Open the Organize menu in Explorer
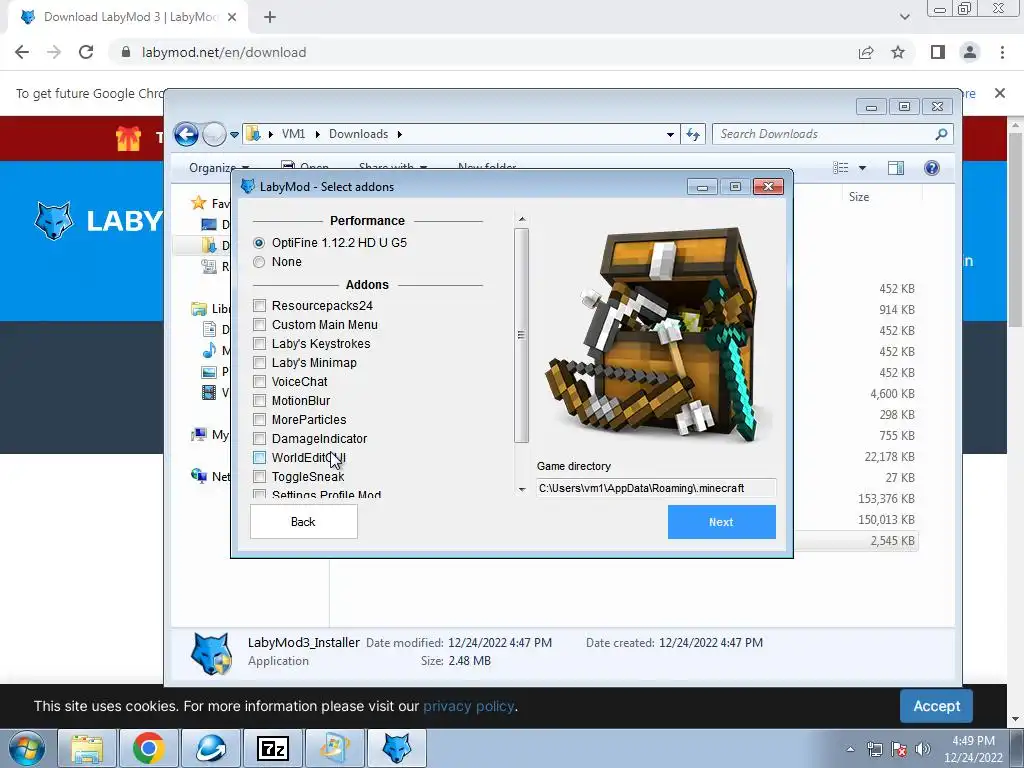The image size is (1024, 768). 219,168
